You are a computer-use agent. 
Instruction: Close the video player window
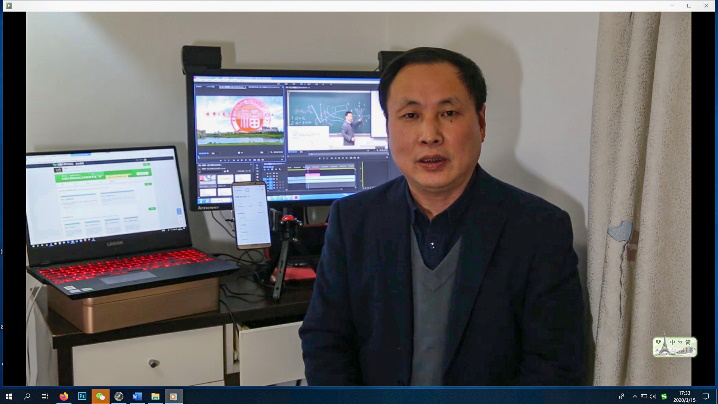(706, 6)
